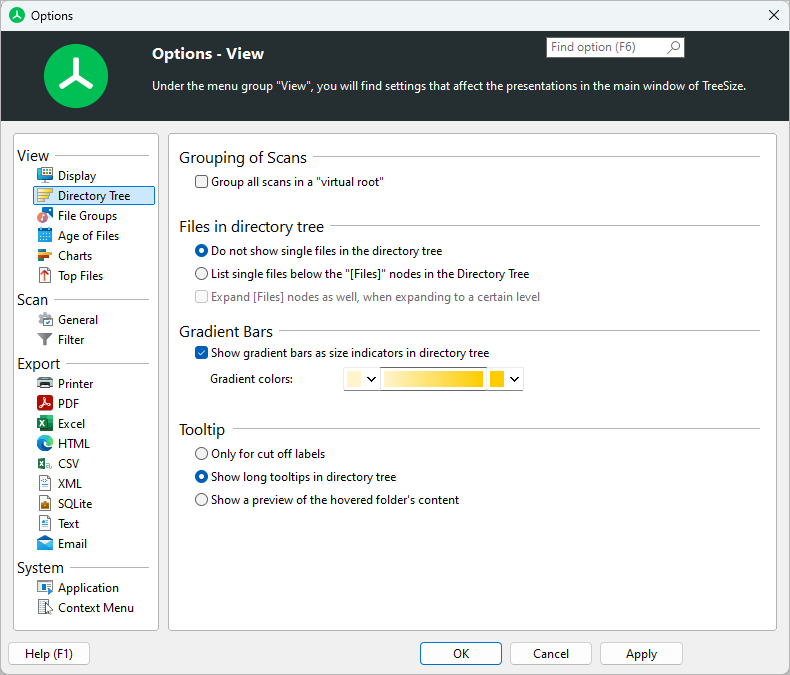Click the red PDF icon
790x675 pixels.
pos(45,403)
